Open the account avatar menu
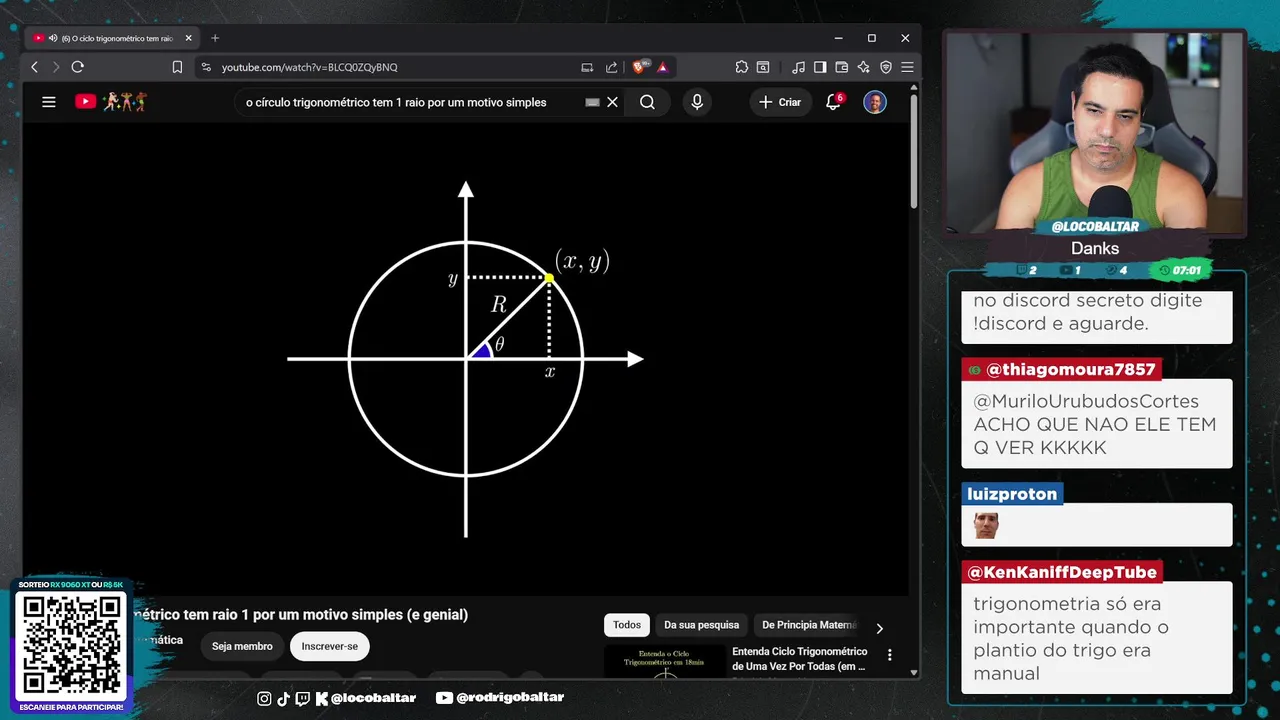 coord(875,102)
